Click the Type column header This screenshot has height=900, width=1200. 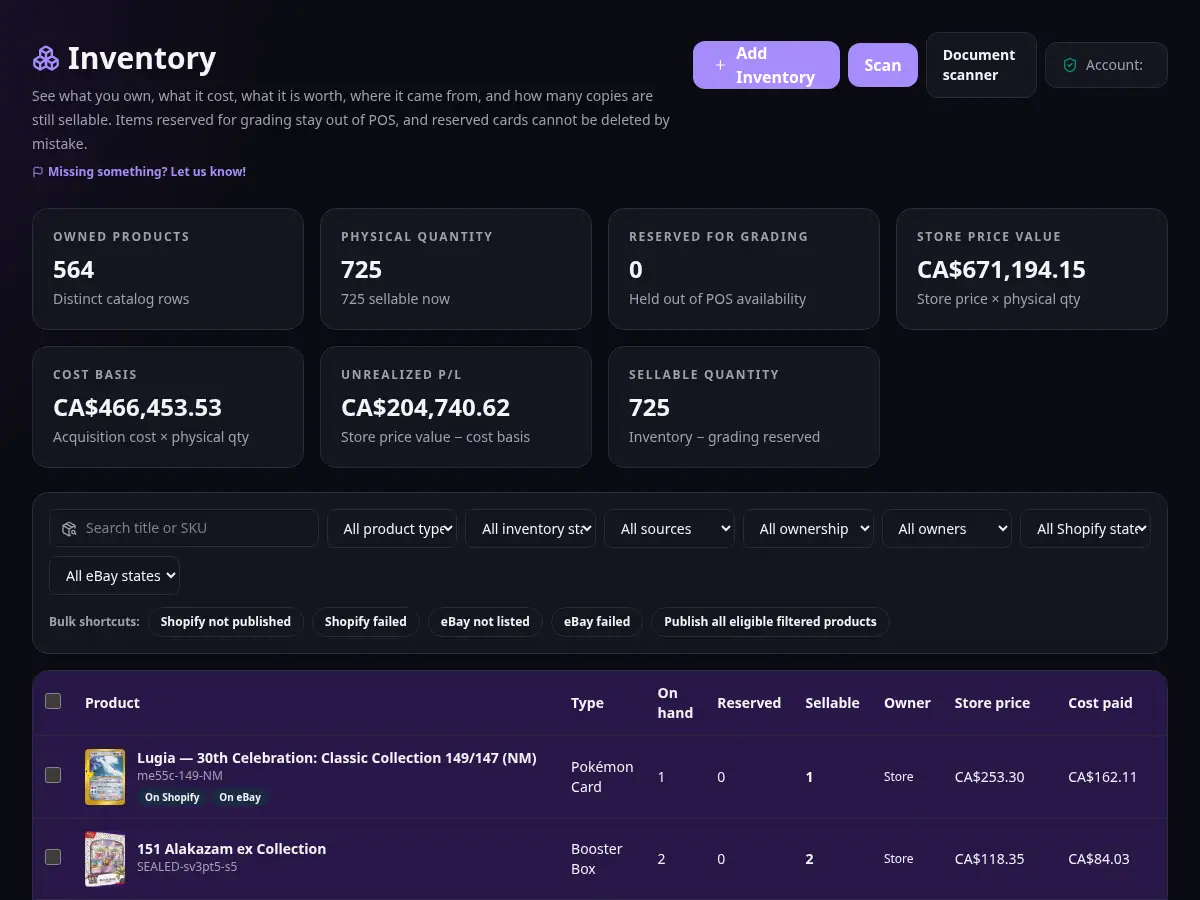(587, 703)
